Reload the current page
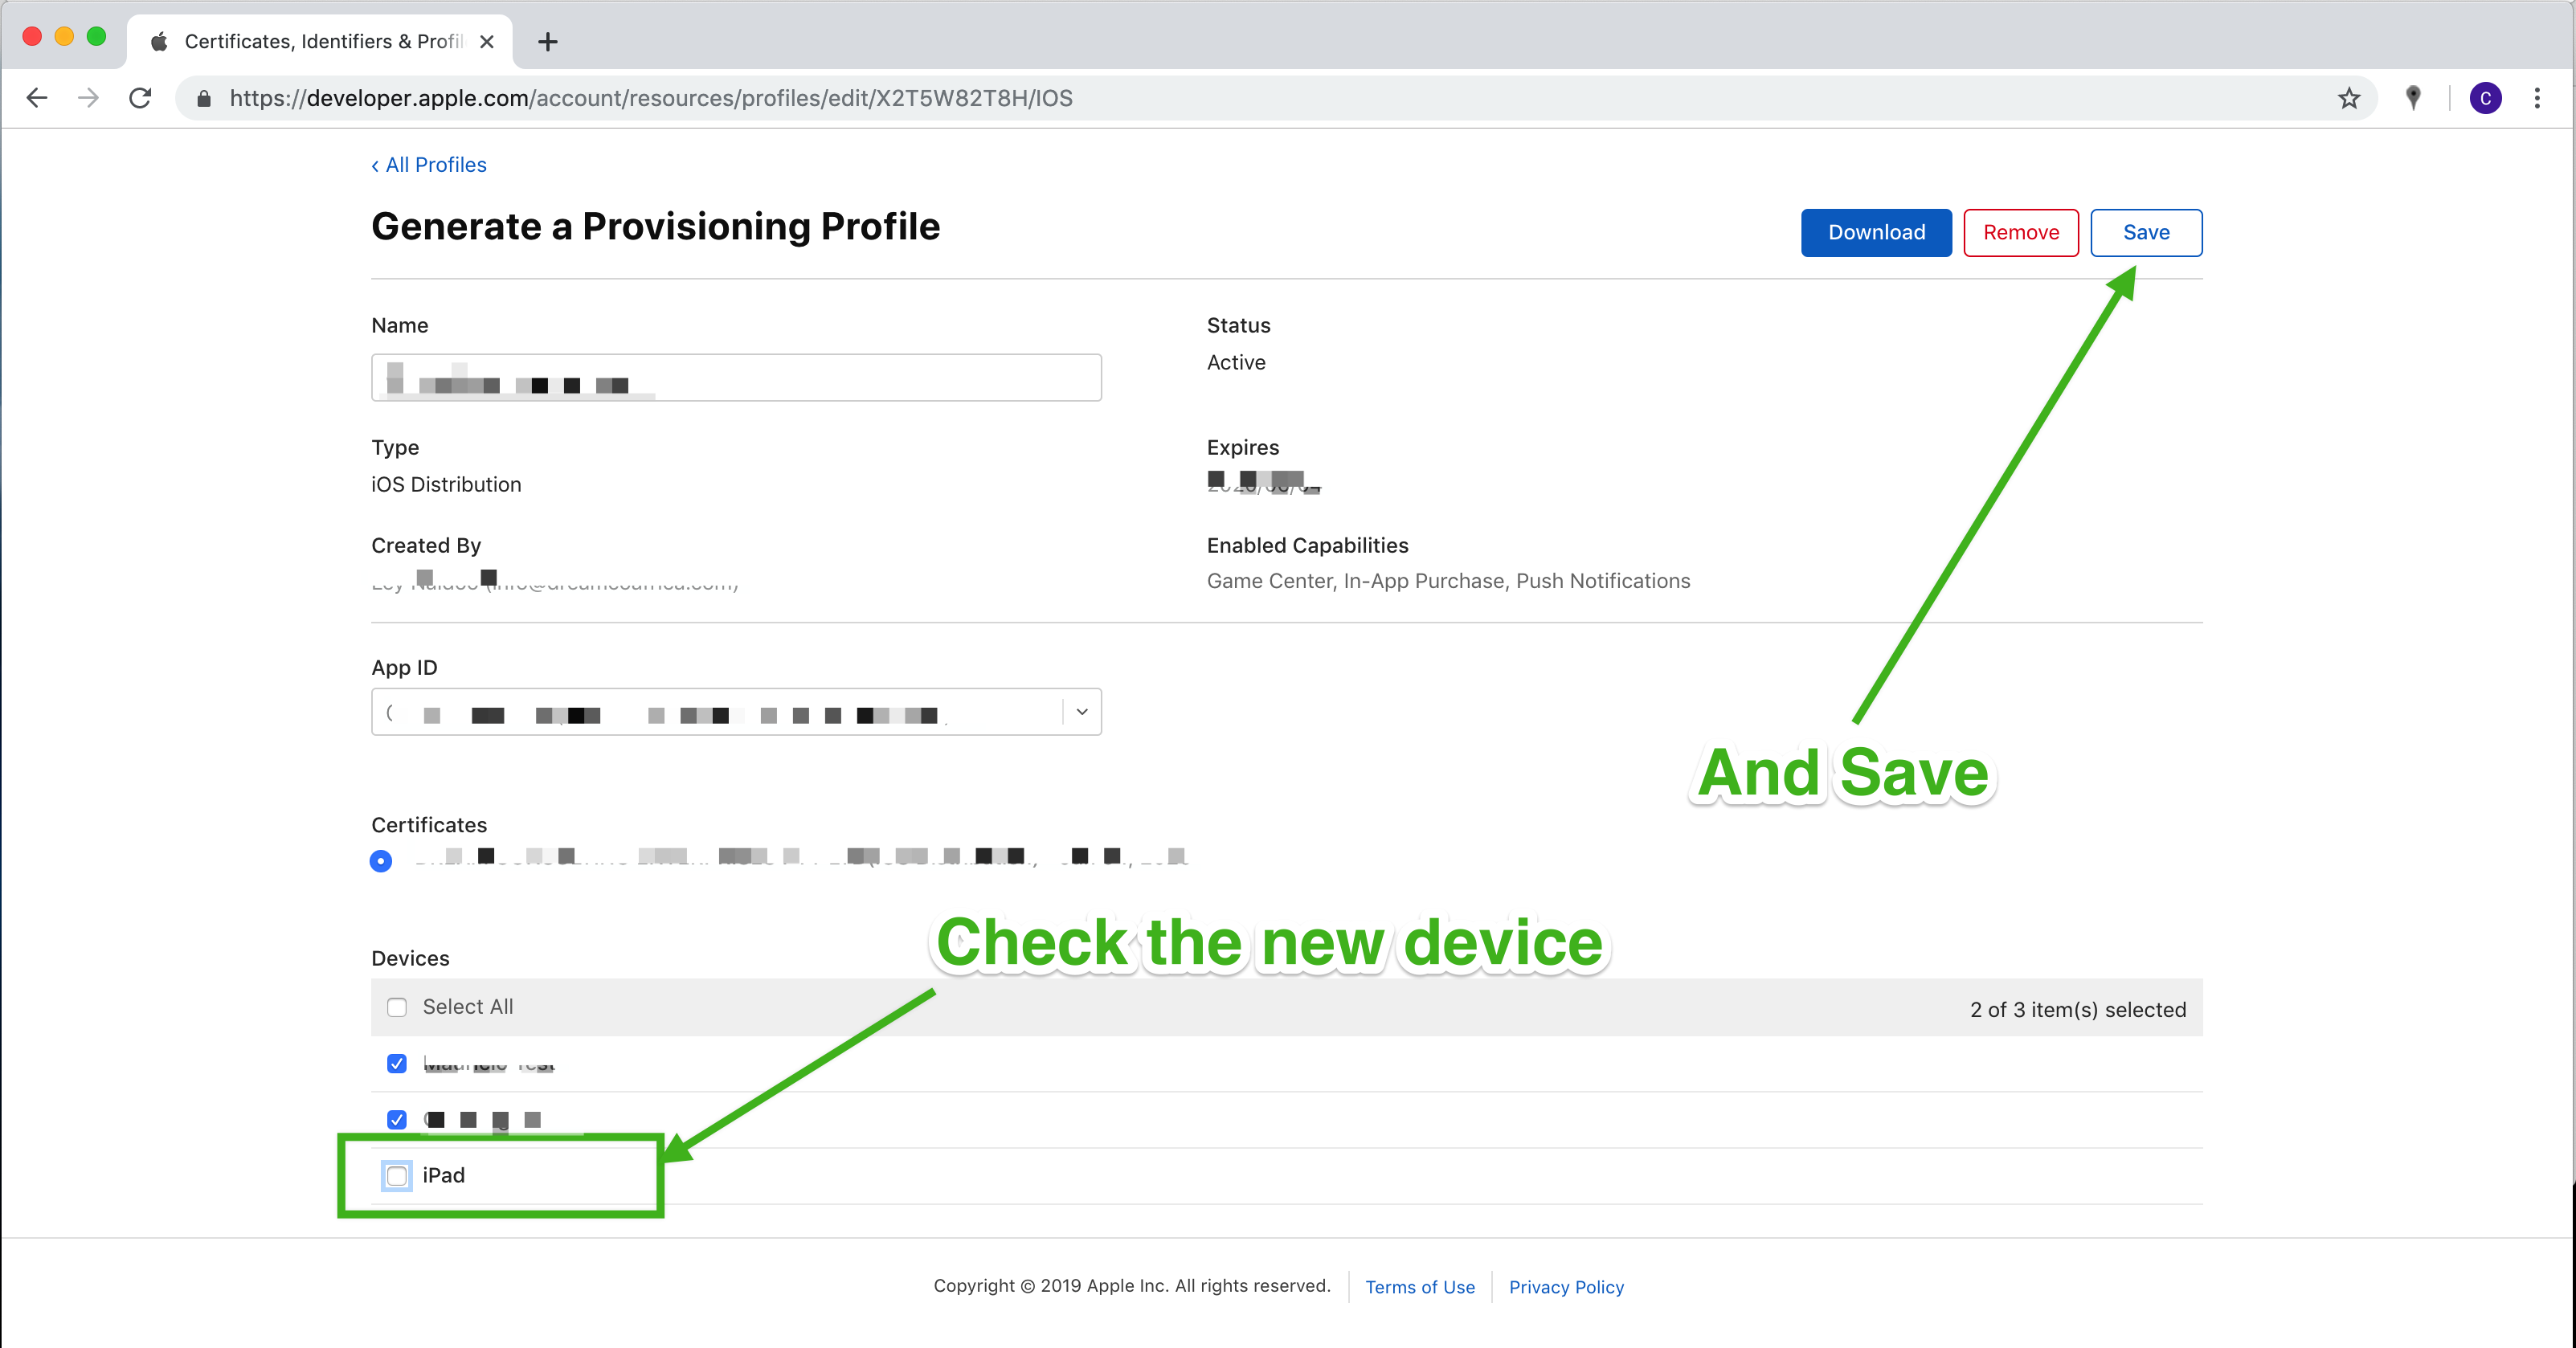This screenshot has height=1348, width=2576. (141, 98)
